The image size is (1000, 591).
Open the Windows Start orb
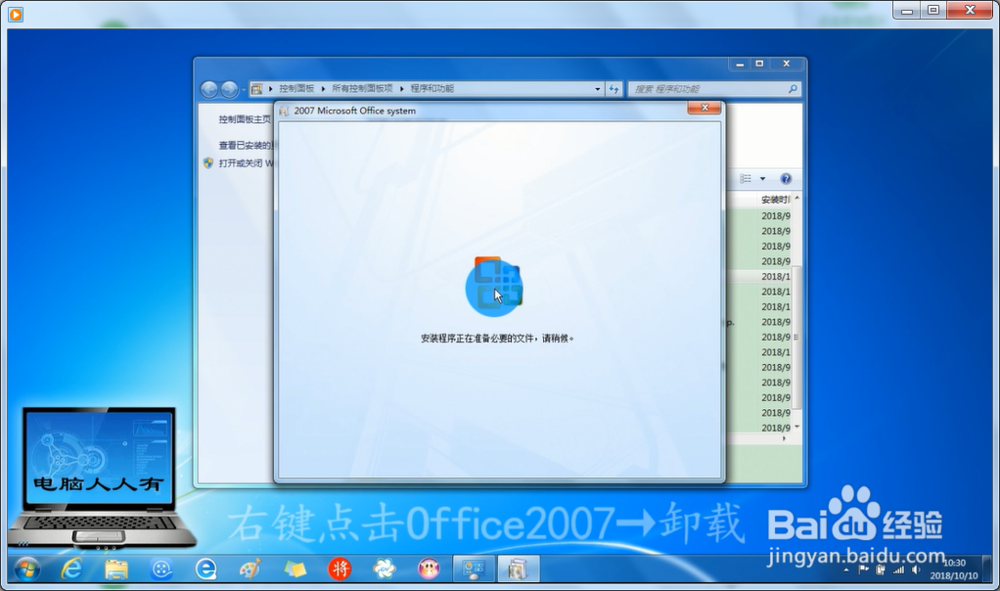coord(27,569)
